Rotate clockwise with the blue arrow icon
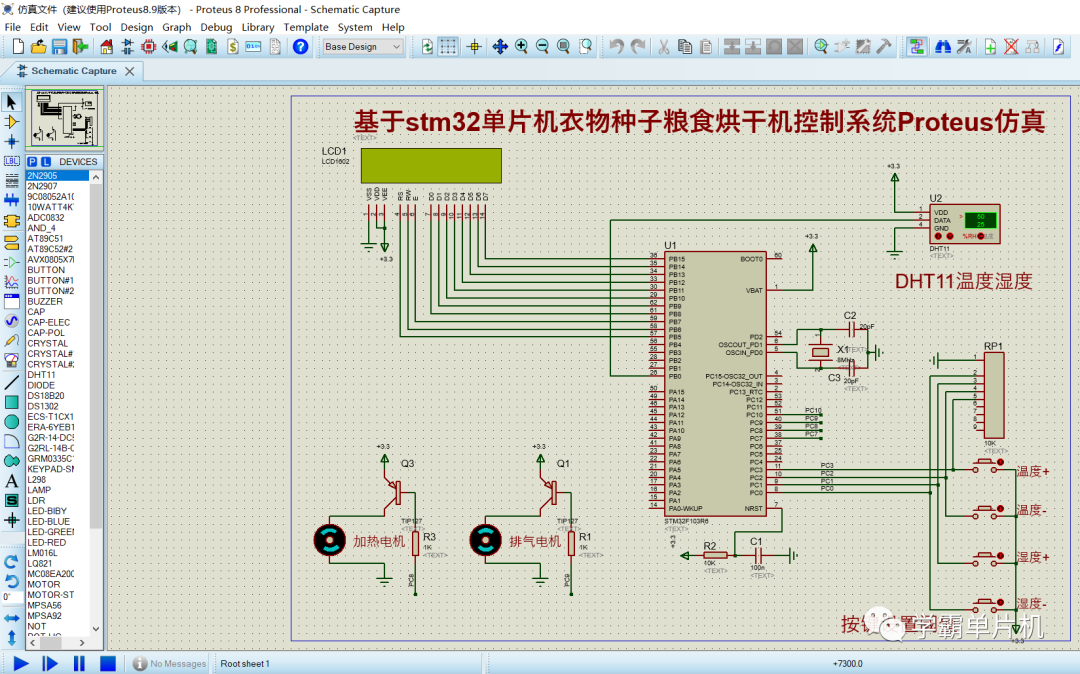 coord(11,562)
